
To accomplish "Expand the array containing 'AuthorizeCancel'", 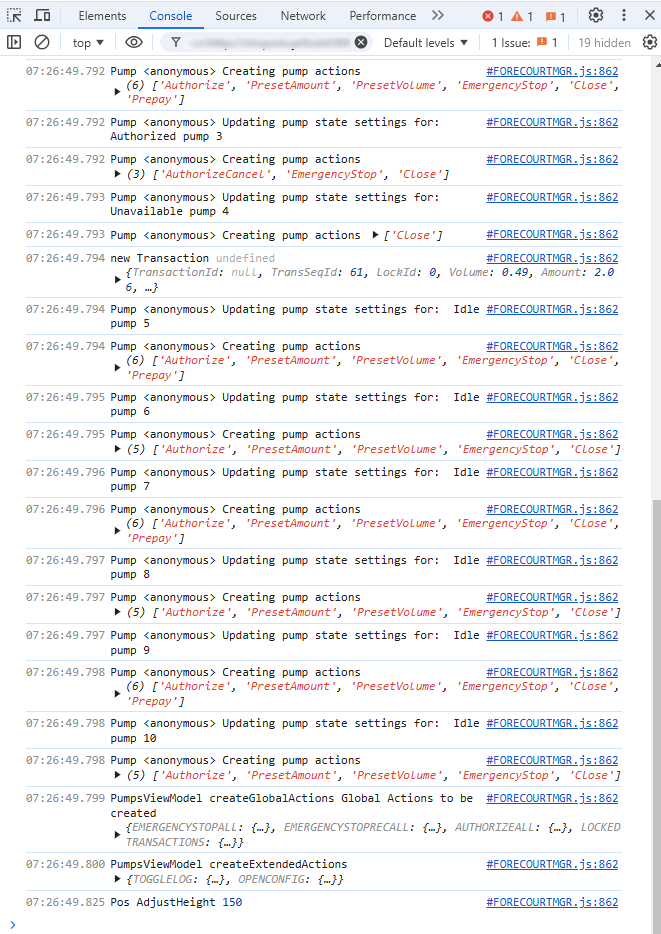I will click(x=117, y=175).
